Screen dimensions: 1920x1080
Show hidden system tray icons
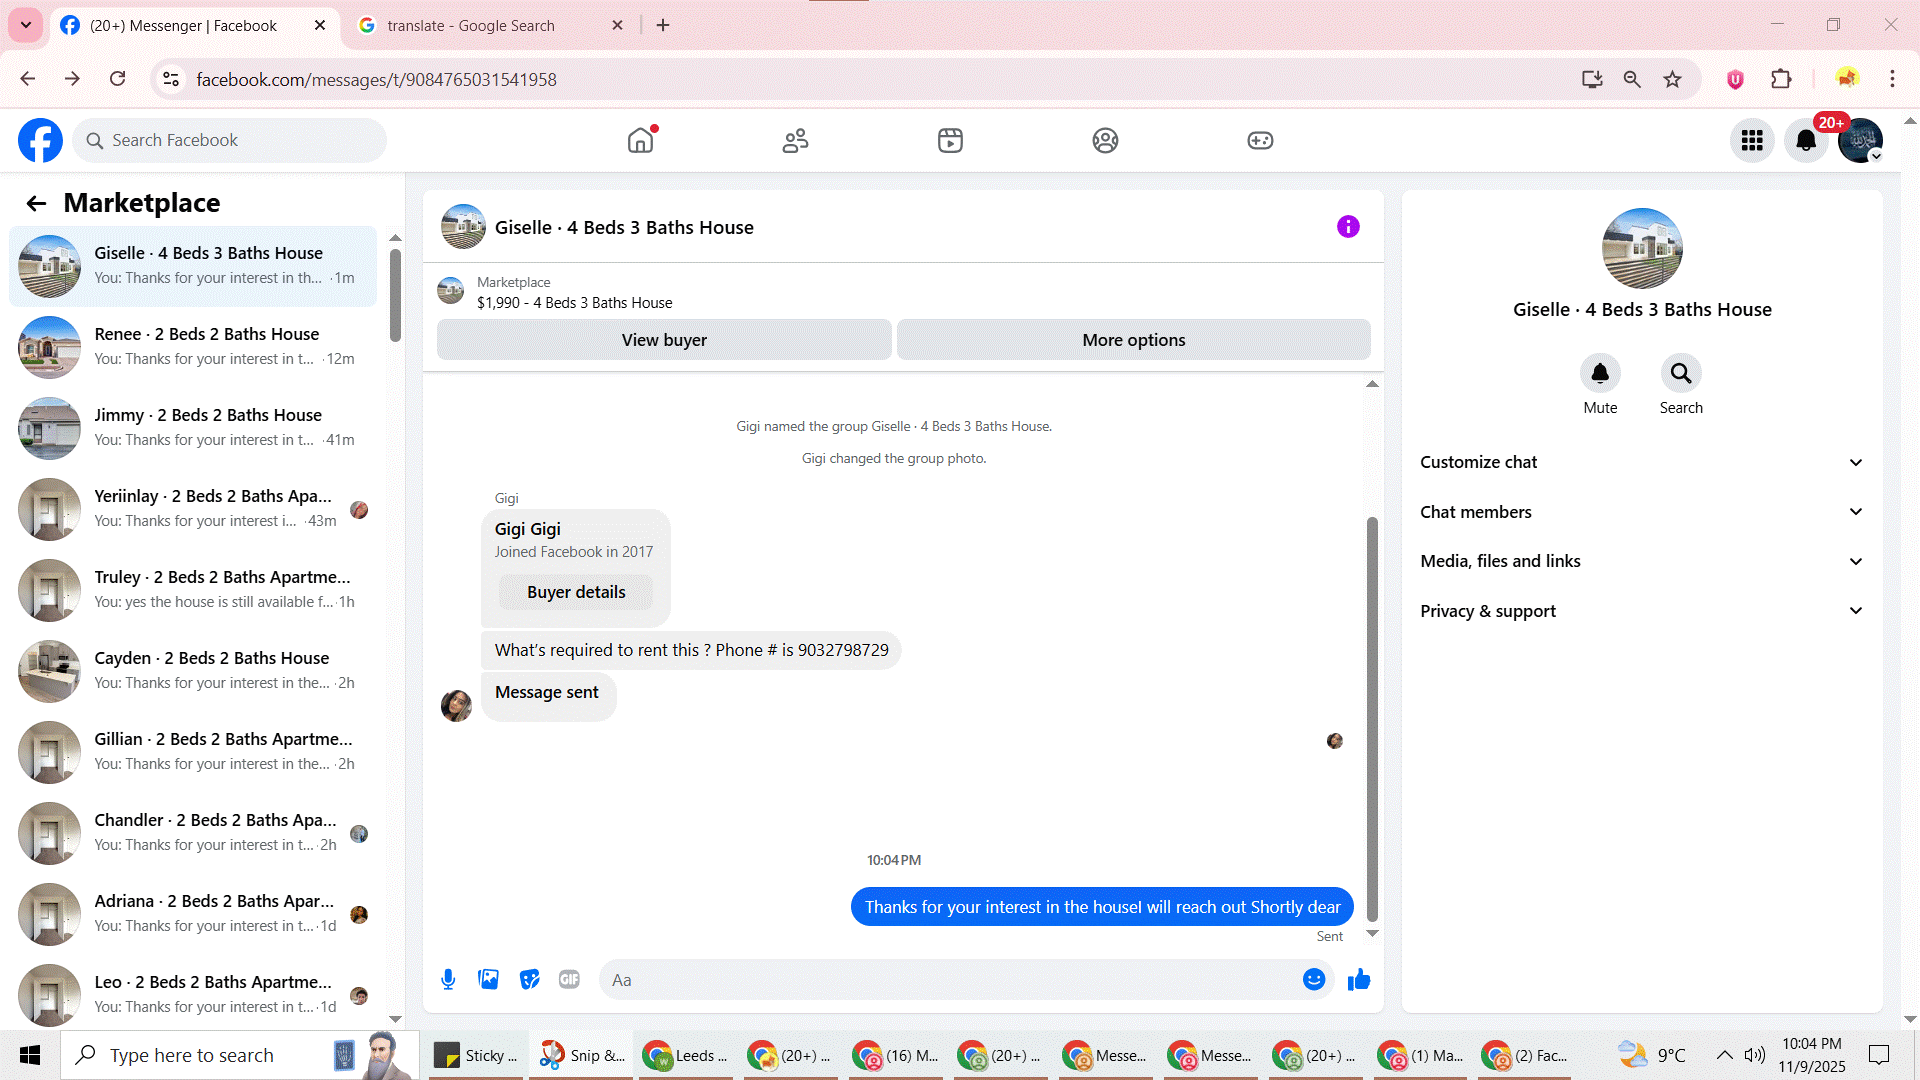(1725, 1055)
